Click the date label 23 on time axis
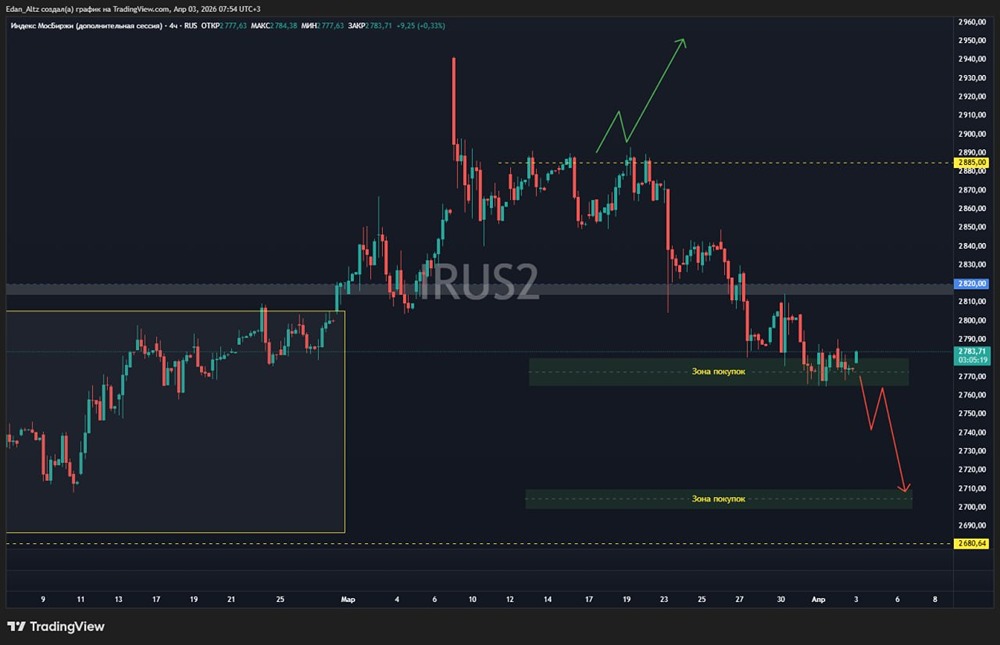 click(664, 600)
